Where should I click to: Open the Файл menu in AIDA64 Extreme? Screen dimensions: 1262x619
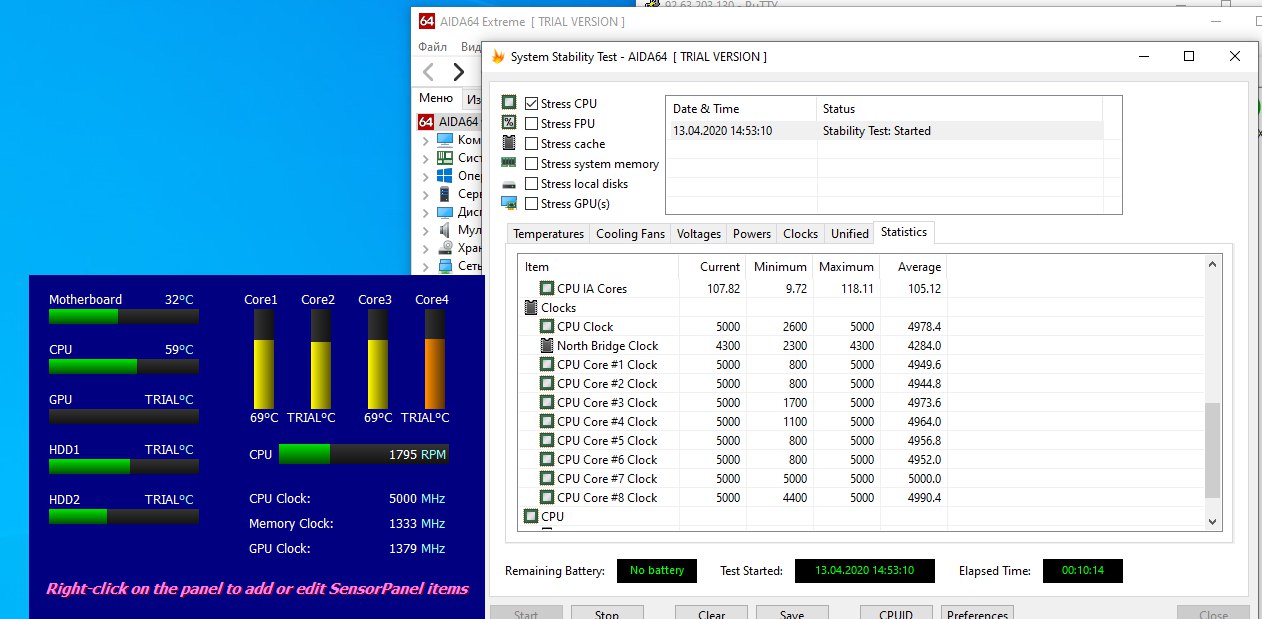433,47
